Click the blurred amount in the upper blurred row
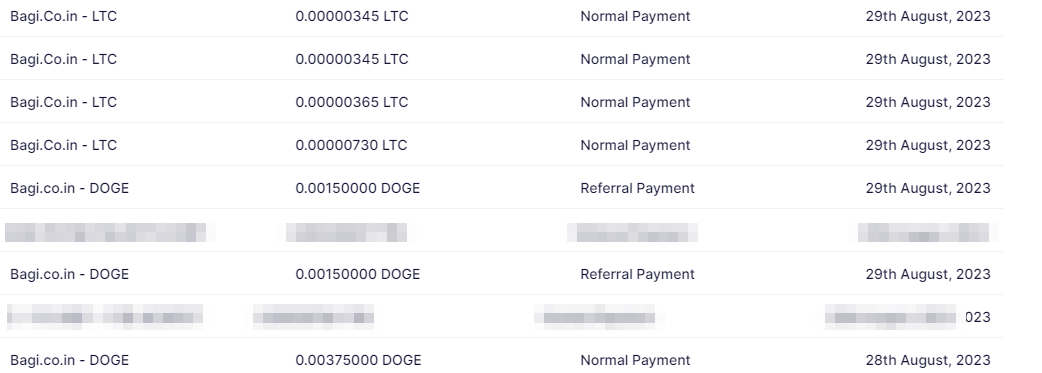The height and width of the screenshot is (373, 1042). (346, 232)
